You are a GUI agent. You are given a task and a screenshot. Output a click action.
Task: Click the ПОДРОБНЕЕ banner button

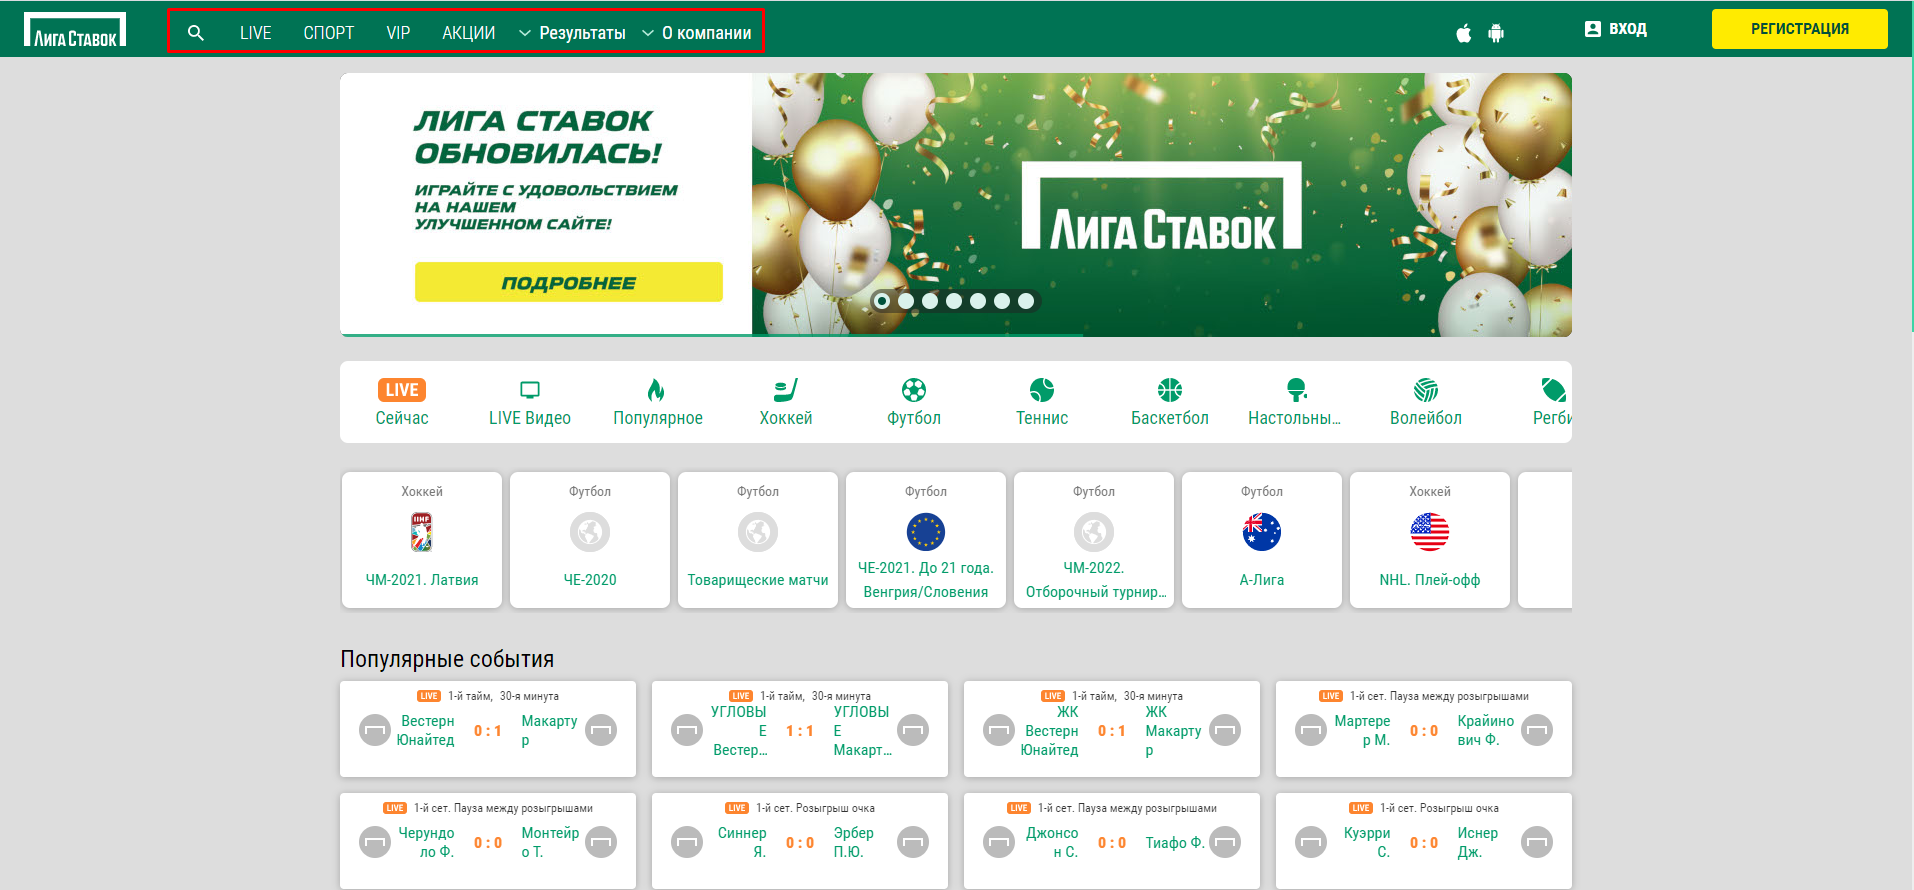point(568,283)
